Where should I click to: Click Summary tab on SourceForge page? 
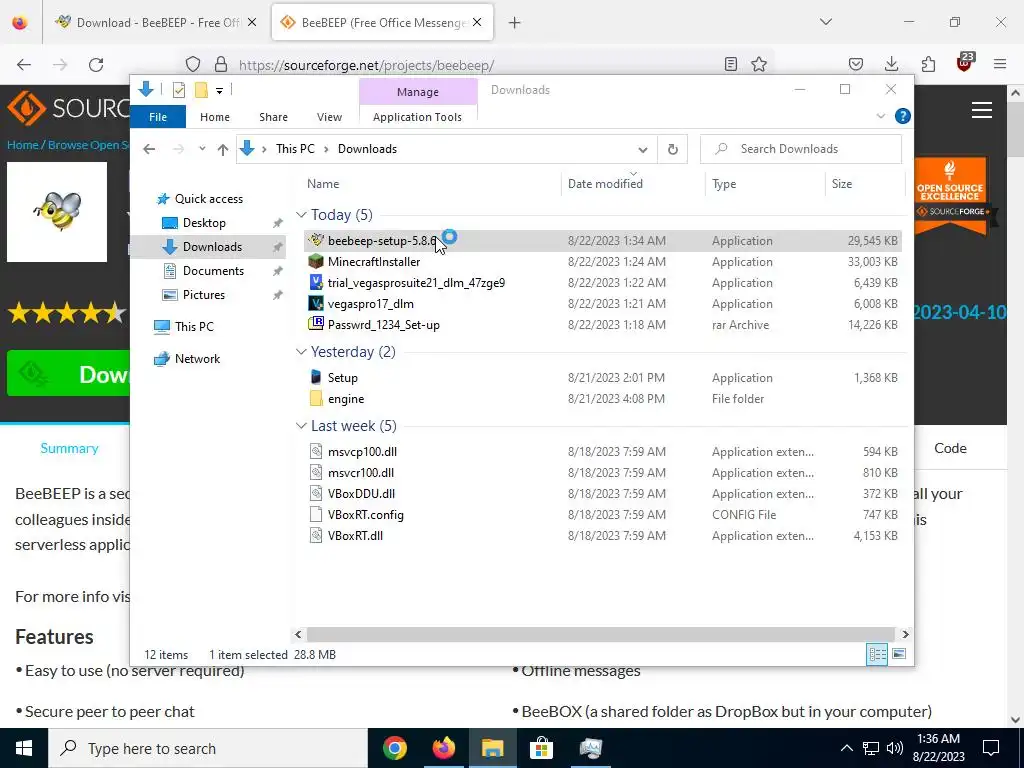click(69, 448)
